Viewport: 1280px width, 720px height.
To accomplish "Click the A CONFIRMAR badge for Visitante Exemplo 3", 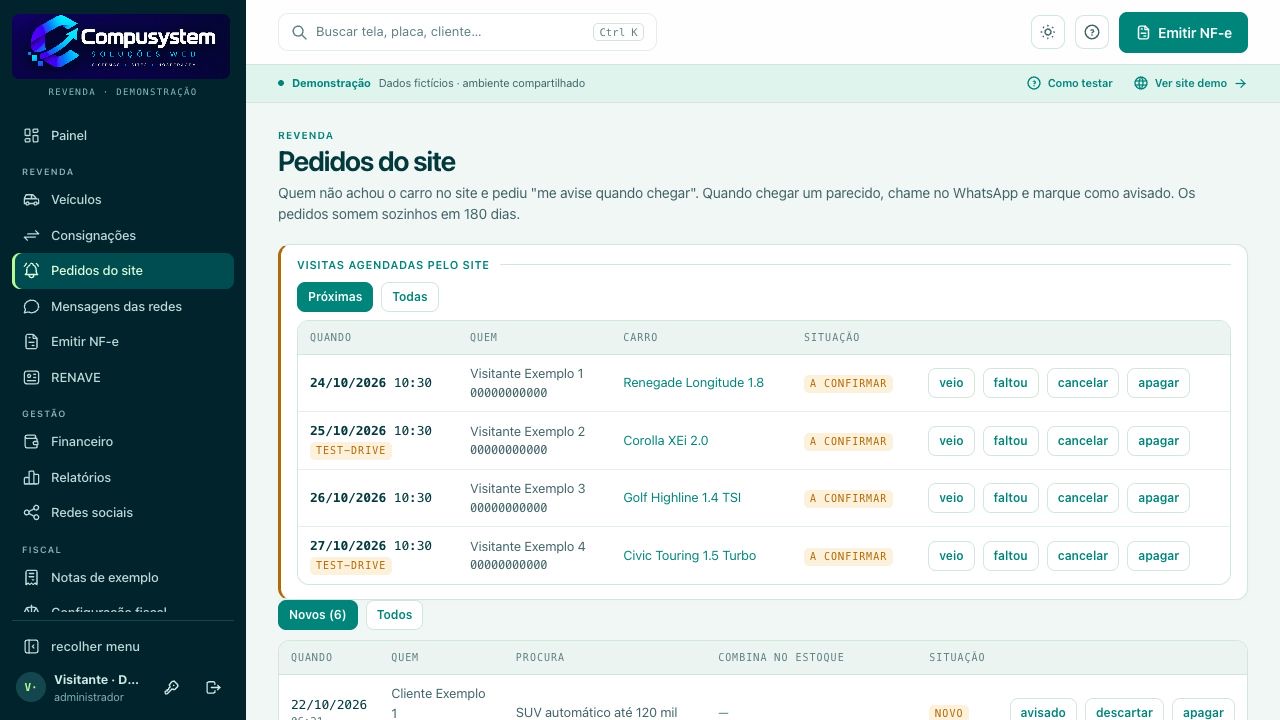I will pyautogui.click(x=848, y=498).
